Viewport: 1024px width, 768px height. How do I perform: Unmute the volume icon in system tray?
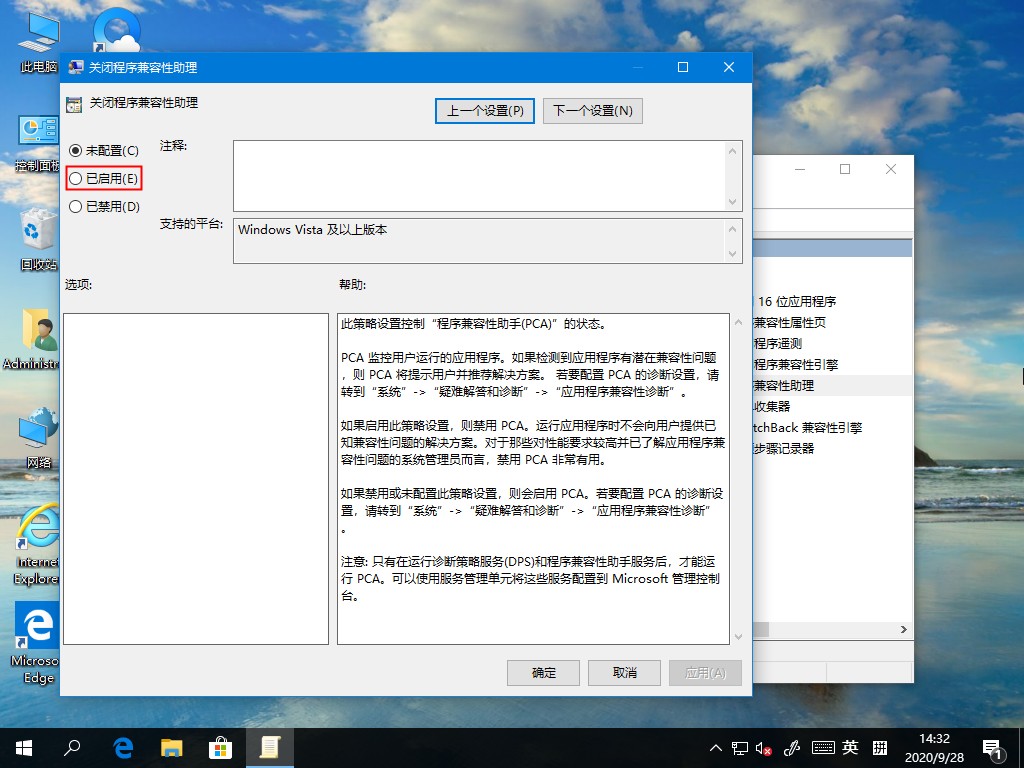(765, 747)
